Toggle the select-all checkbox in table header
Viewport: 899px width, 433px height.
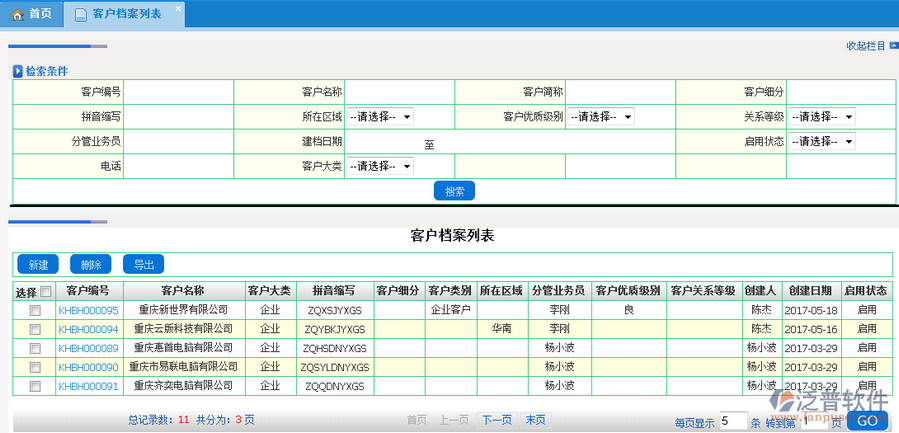coord(45,292)
